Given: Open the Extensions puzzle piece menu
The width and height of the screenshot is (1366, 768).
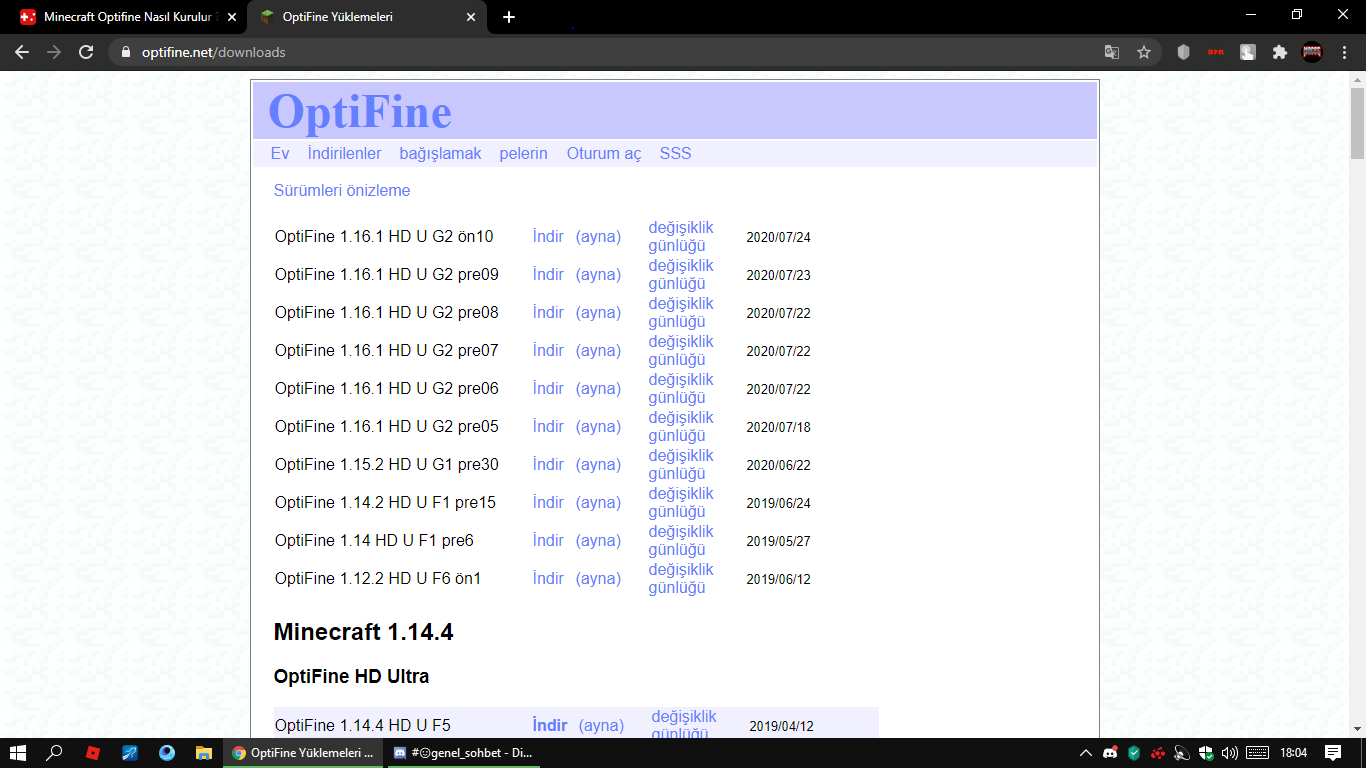Looking at the screenshot, I should (1279, 52).
